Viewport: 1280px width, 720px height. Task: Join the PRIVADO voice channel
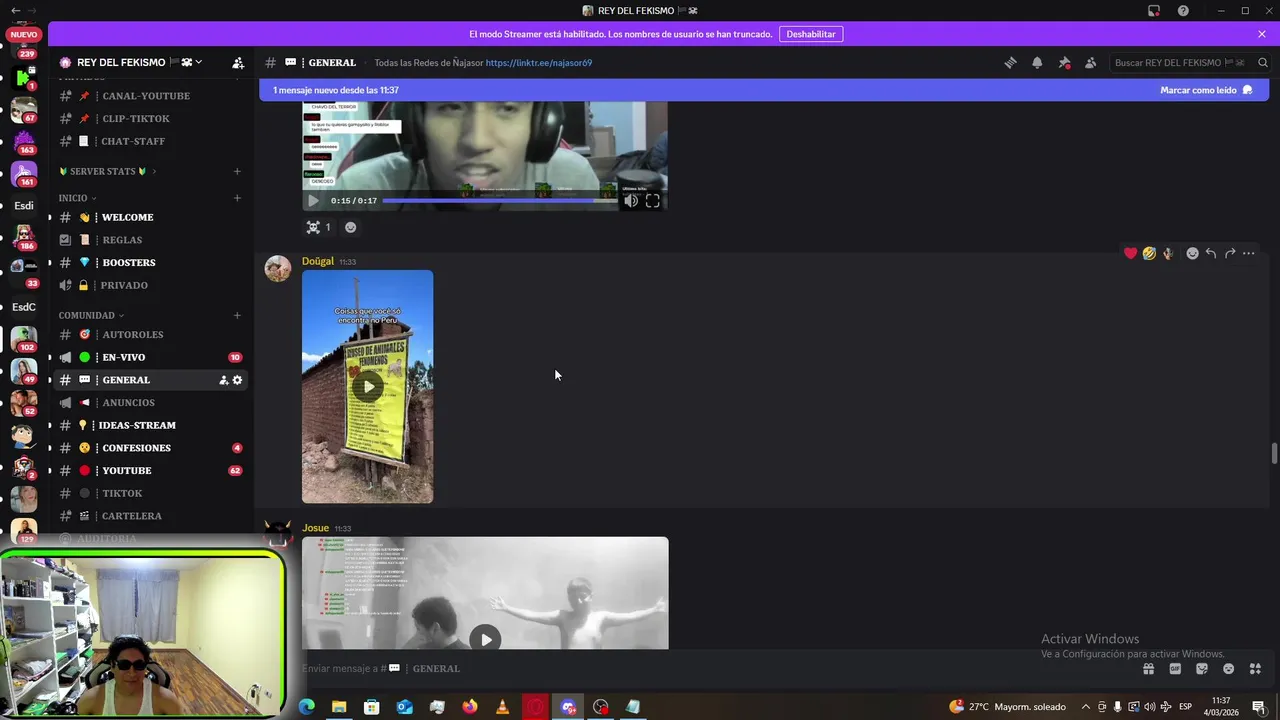(x=150, y=285)
